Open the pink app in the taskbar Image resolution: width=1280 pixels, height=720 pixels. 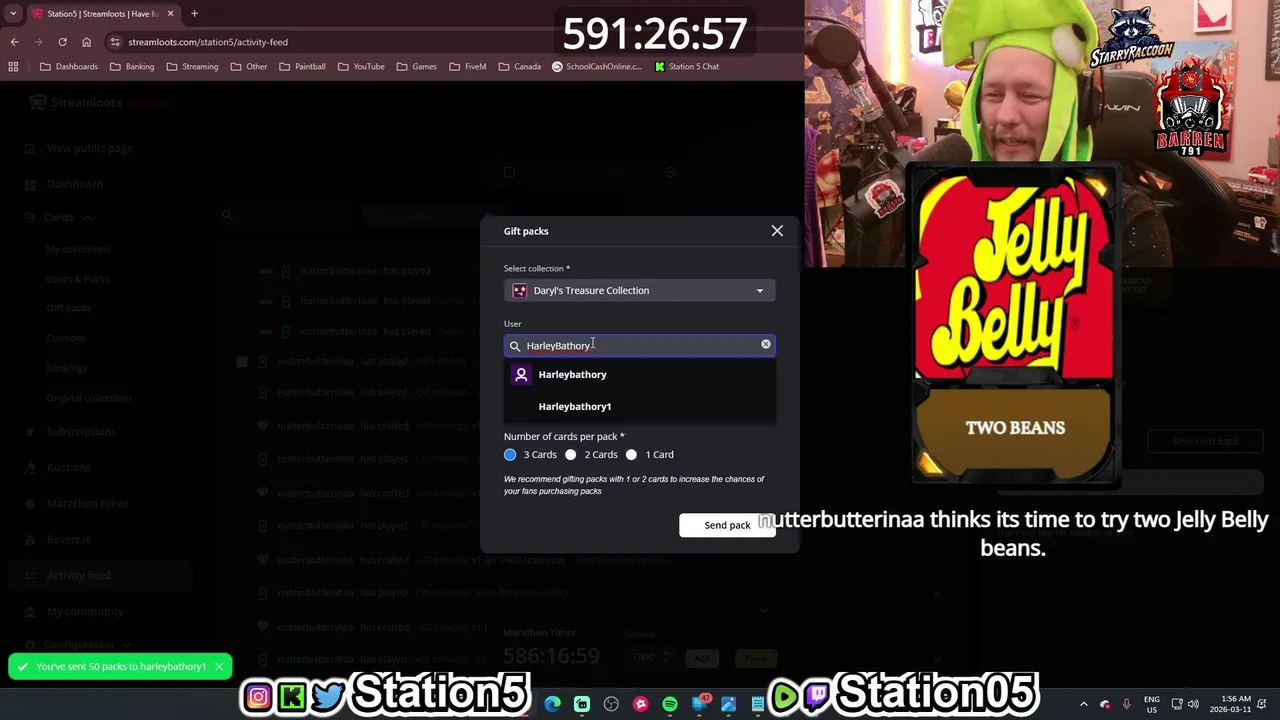[x=641, y=704]
